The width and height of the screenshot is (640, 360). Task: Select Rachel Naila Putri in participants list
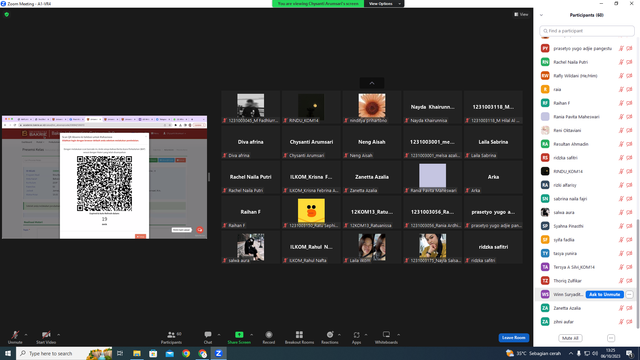[x=587, y=62]
